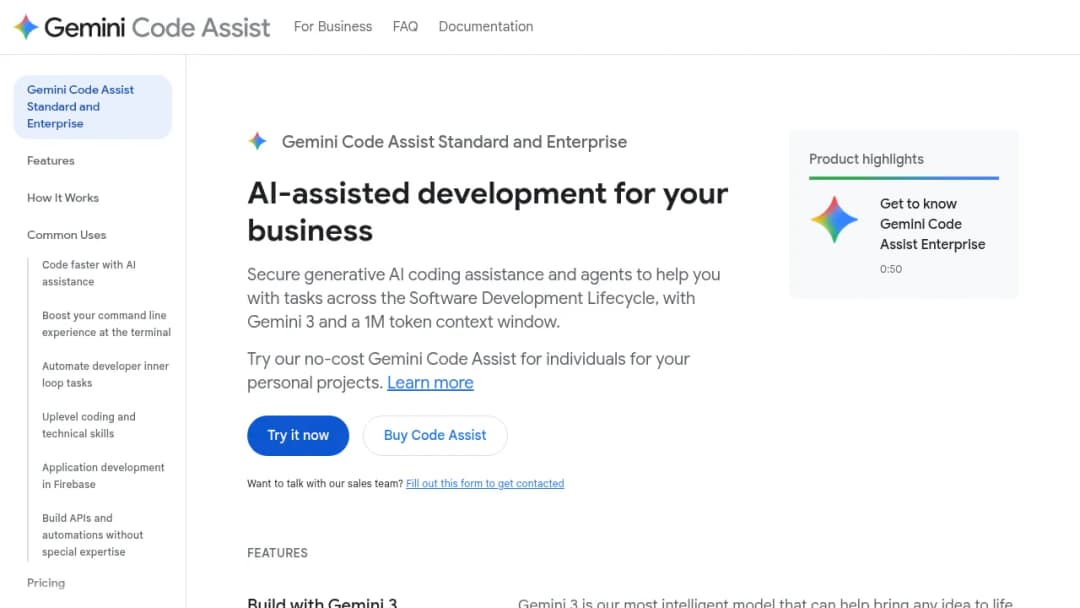Click the Gemini sparkle logo in header
Screen dimensions: 1080x608
tap(26, 27)
